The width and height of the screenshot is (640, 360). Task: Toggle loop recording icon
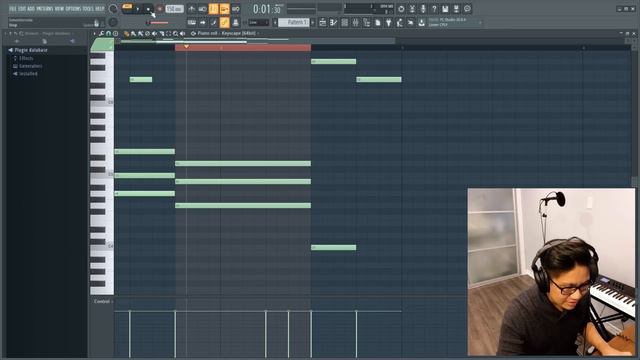(236, 9)
